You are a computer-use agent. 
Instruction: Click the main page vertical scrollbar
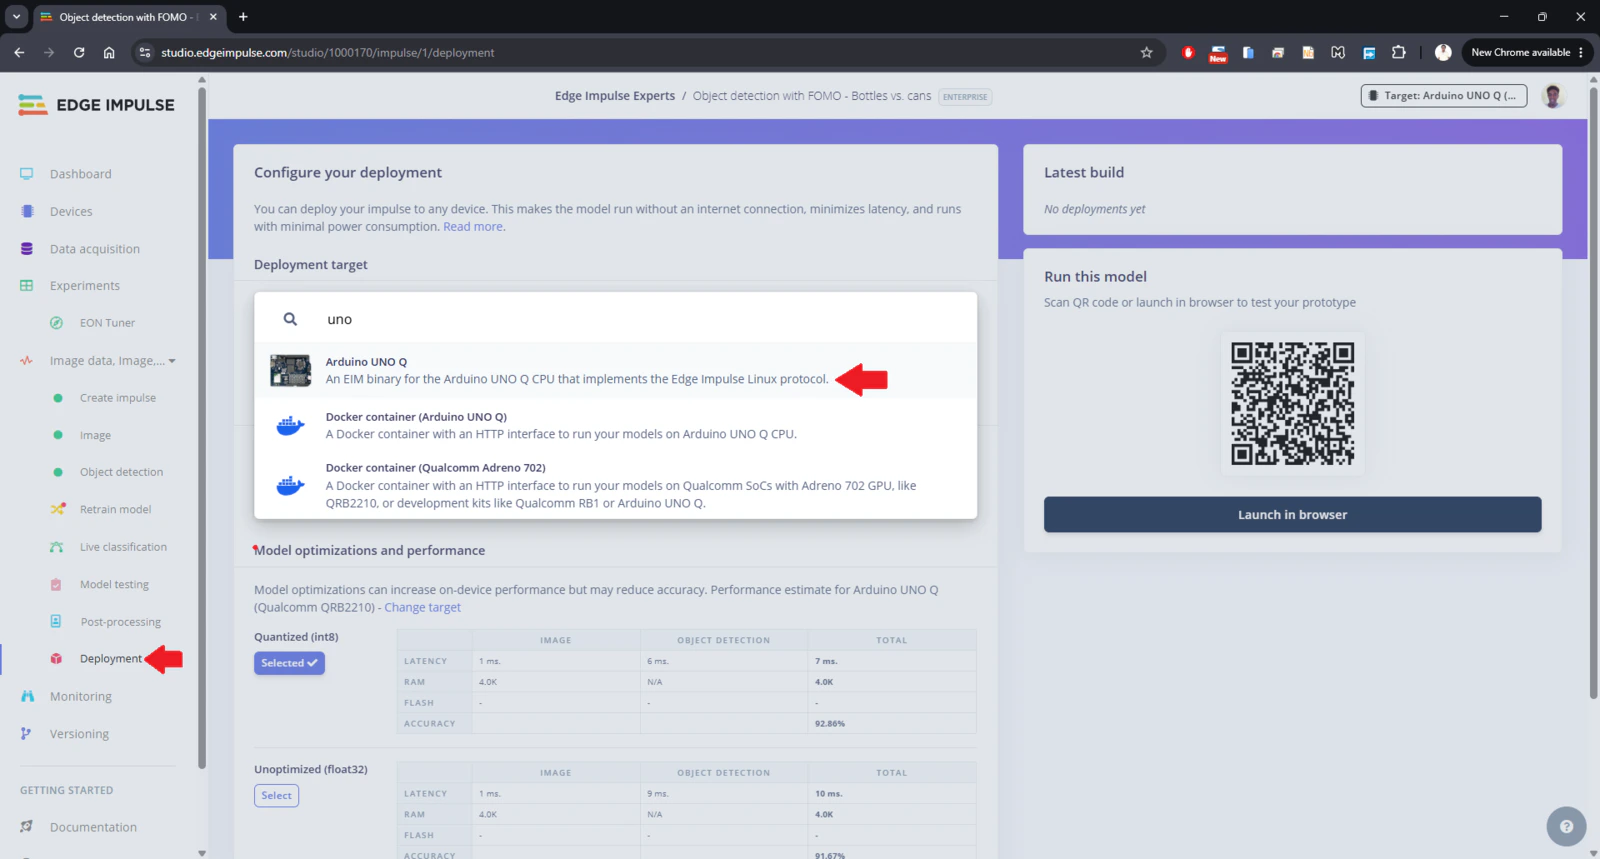tap(1593, 395)
